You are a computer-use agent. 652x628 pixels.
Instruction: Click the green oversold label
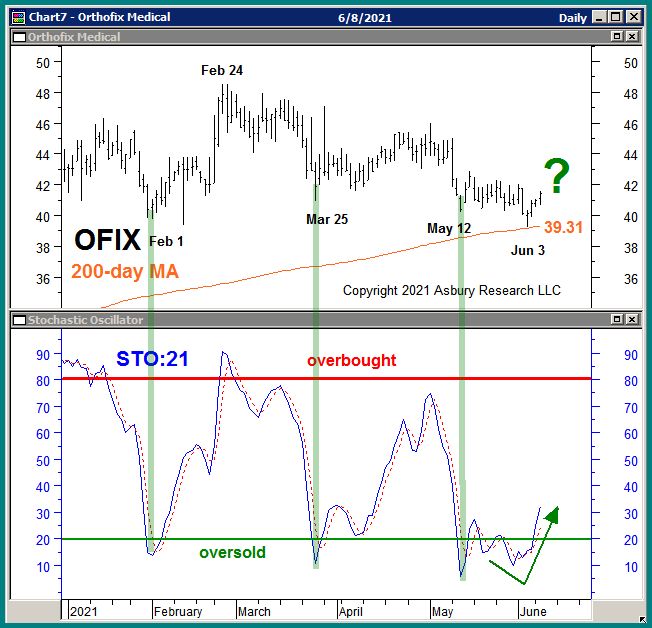point(232,552)
